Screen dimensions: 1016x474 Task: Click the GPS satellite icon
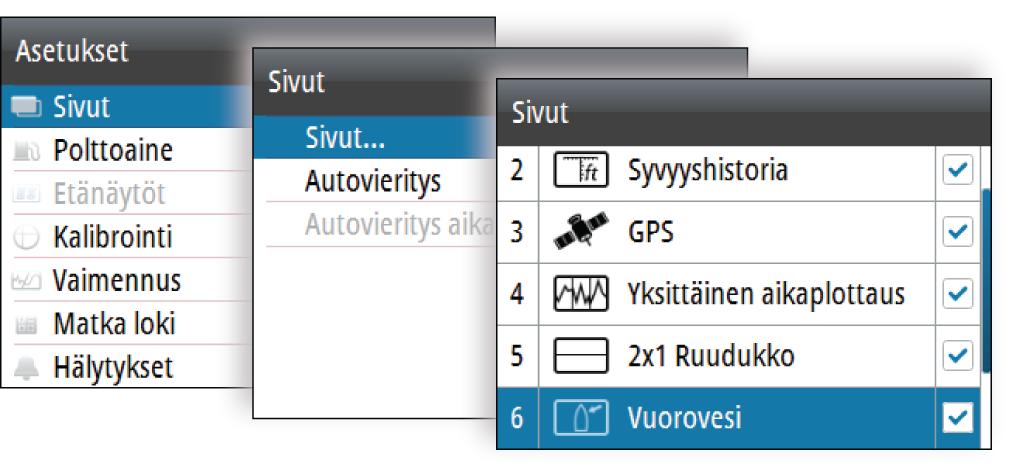pos(581,232)
